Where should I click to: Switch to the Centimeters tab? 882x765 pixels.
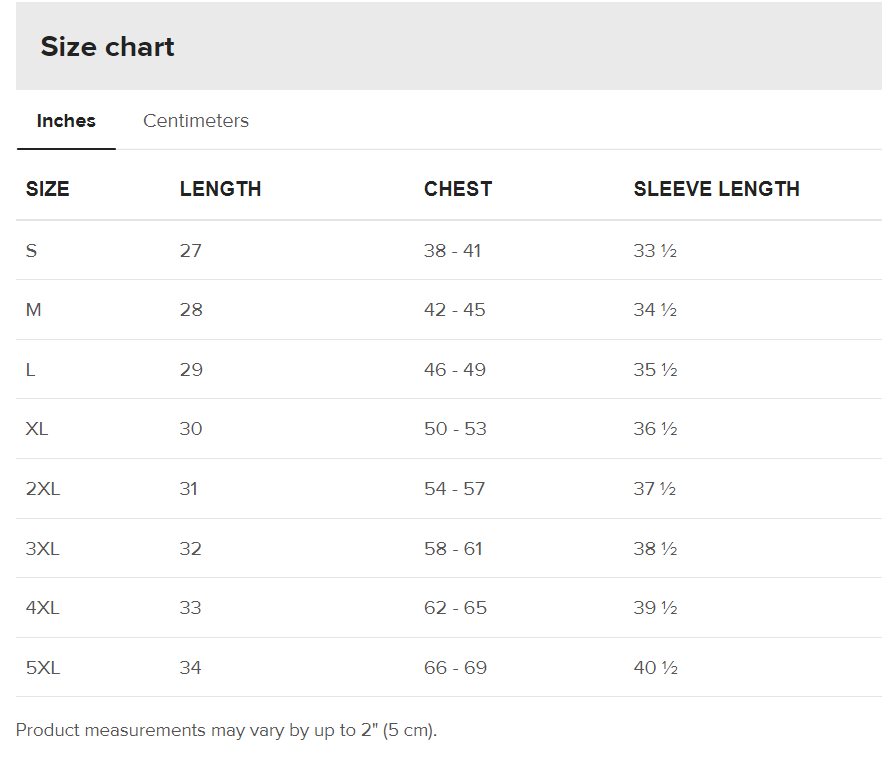point(195,121)
